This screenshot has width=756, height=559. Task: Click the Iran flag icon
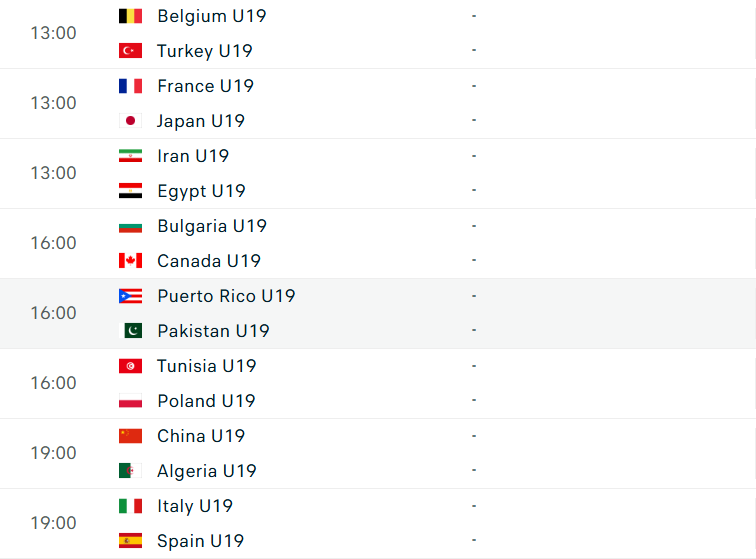[x=130, y=156]
